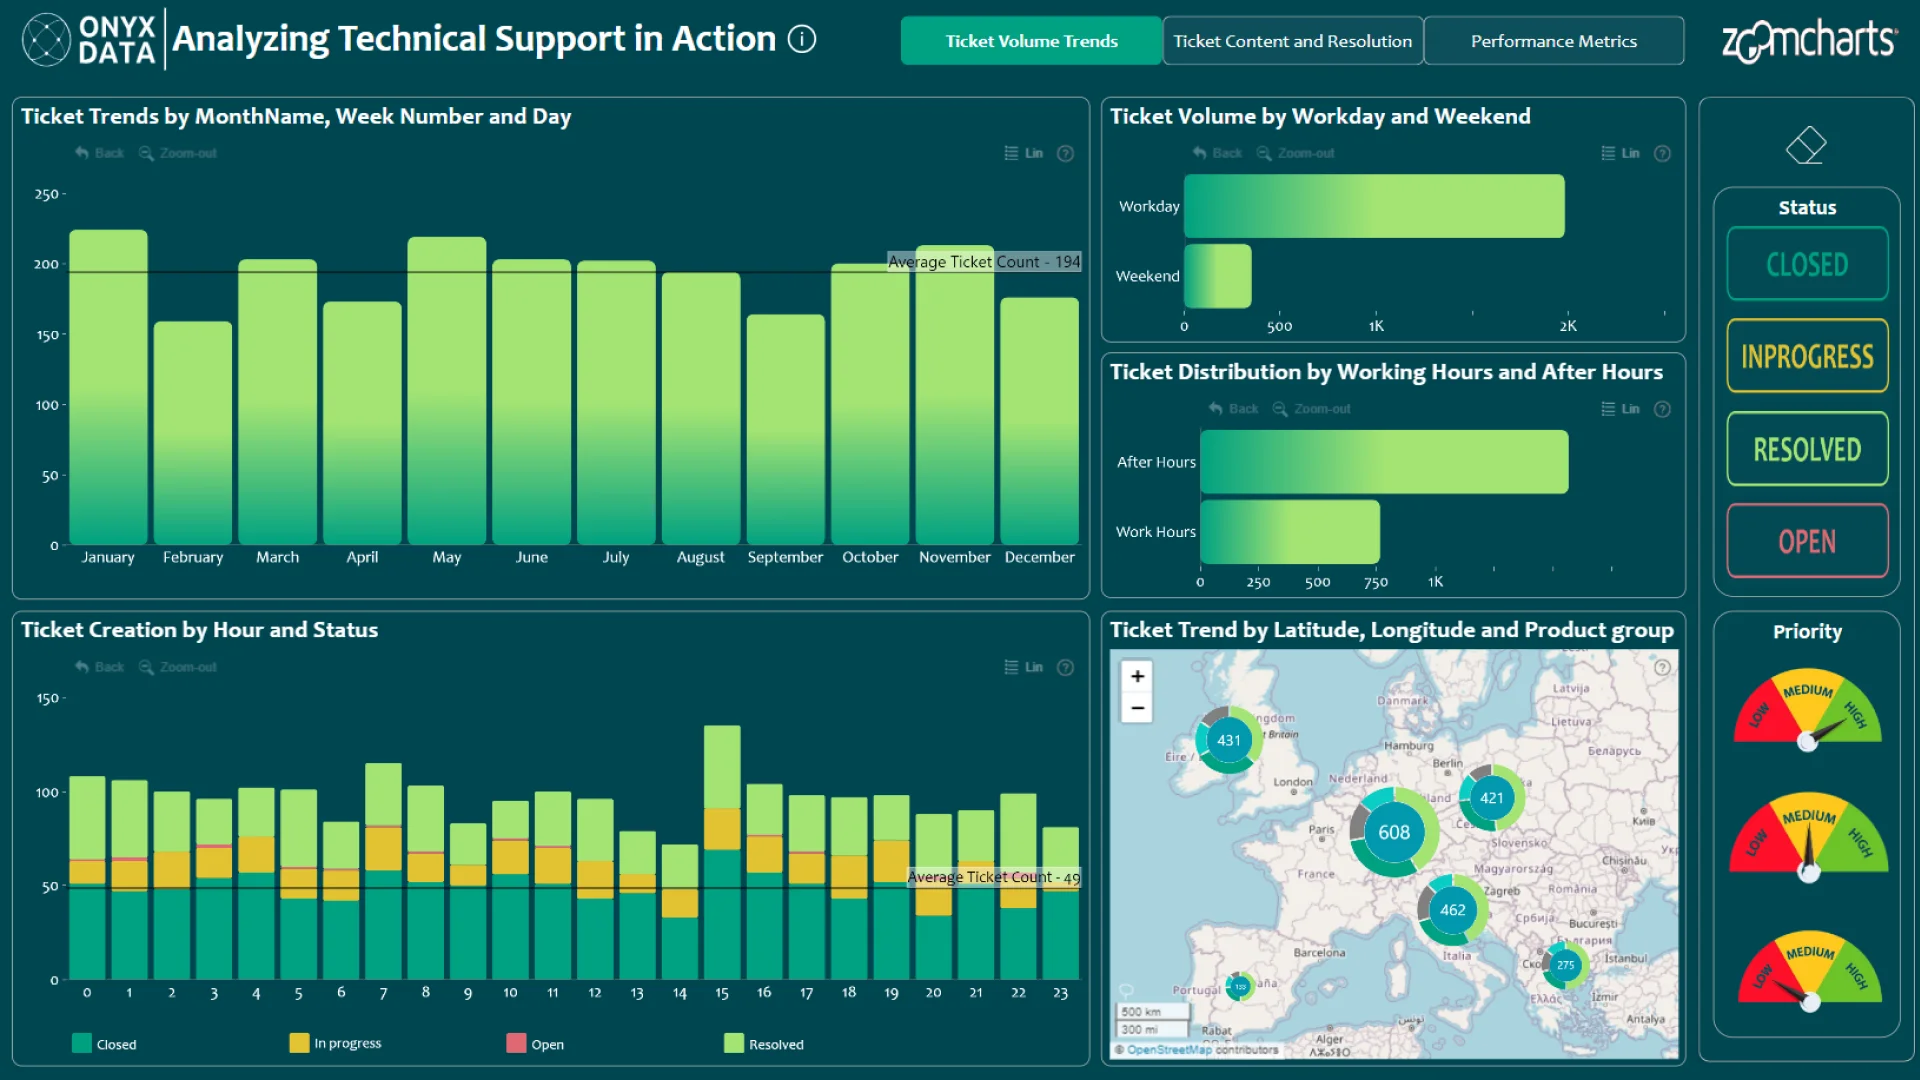Click the 421 cluster near Berlin
1920x1080 pixels.
[1491, 798]
